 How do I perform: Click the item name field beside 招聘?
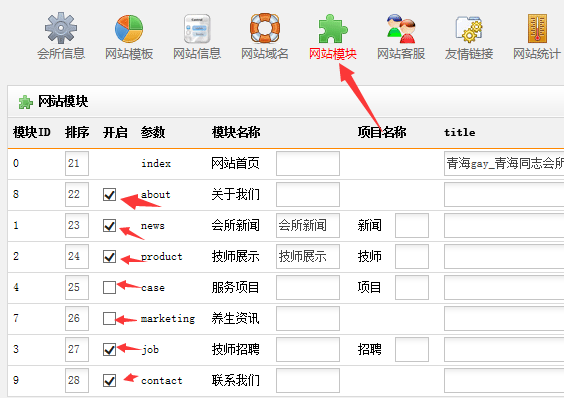[x=412, y=349]
